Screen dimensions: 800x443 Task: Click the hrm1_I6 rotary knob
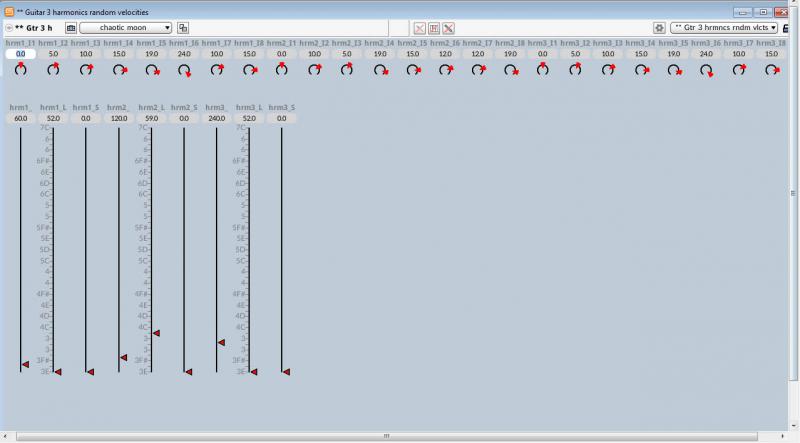tap(184, 70)
